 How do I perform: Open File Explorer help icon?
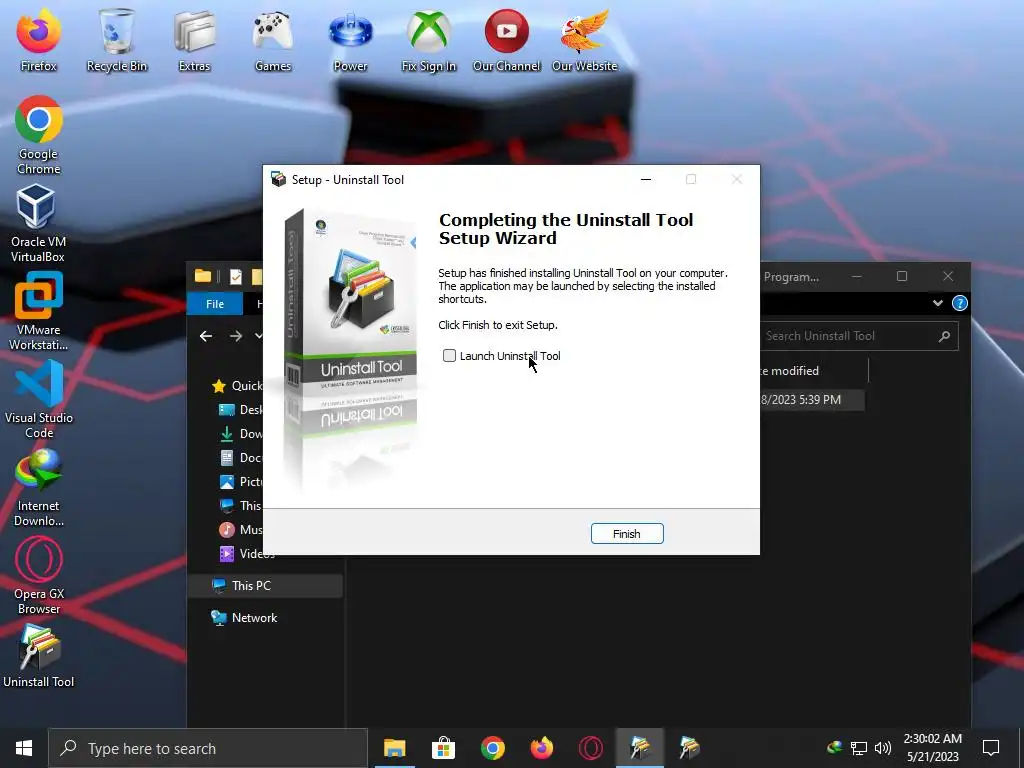tap(959, 303)
